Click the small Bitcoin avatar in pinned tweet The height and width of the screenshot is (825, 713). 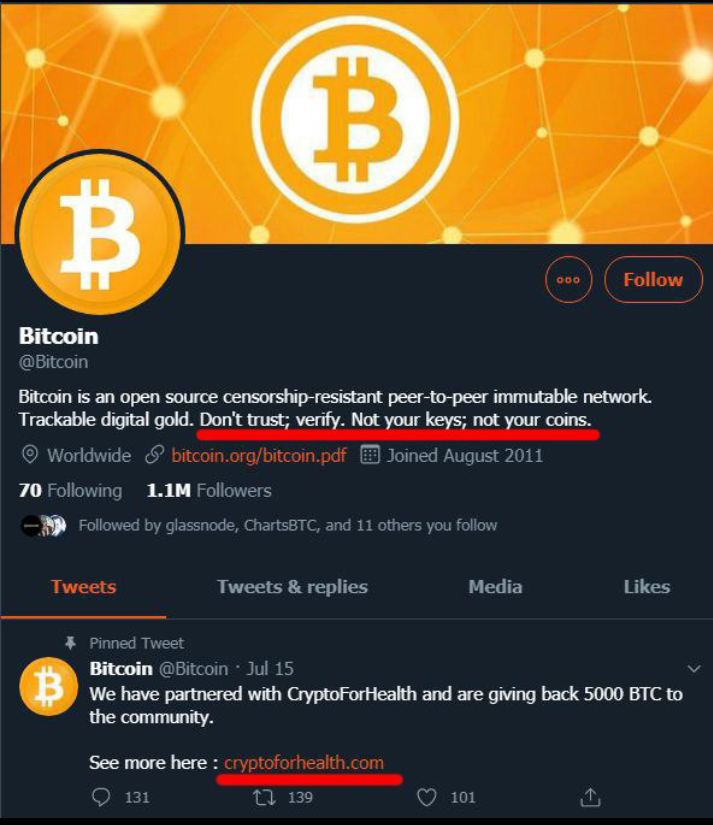coord(48,686)
